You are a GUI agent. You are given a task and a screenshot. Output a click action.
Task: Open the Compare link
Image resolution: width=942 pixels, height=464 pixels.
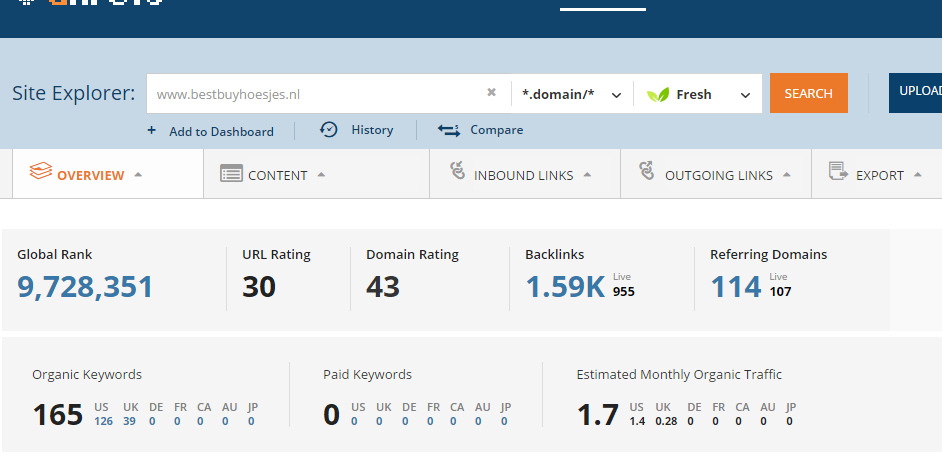coord(496,130)
